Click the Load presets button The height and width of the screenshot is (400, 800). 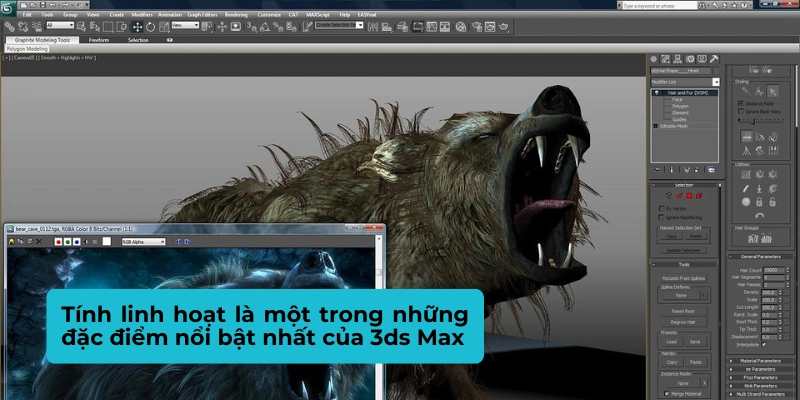click(x=671, y=342)
